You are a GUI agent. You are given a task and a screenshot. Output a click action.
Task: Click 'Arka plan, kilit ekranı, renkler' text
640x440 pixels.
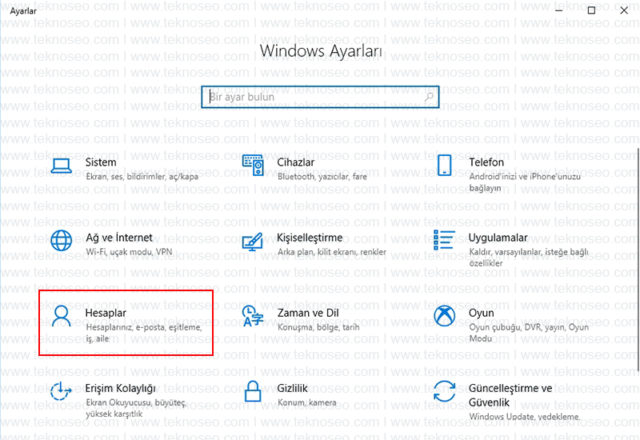[x=331, y=252]
